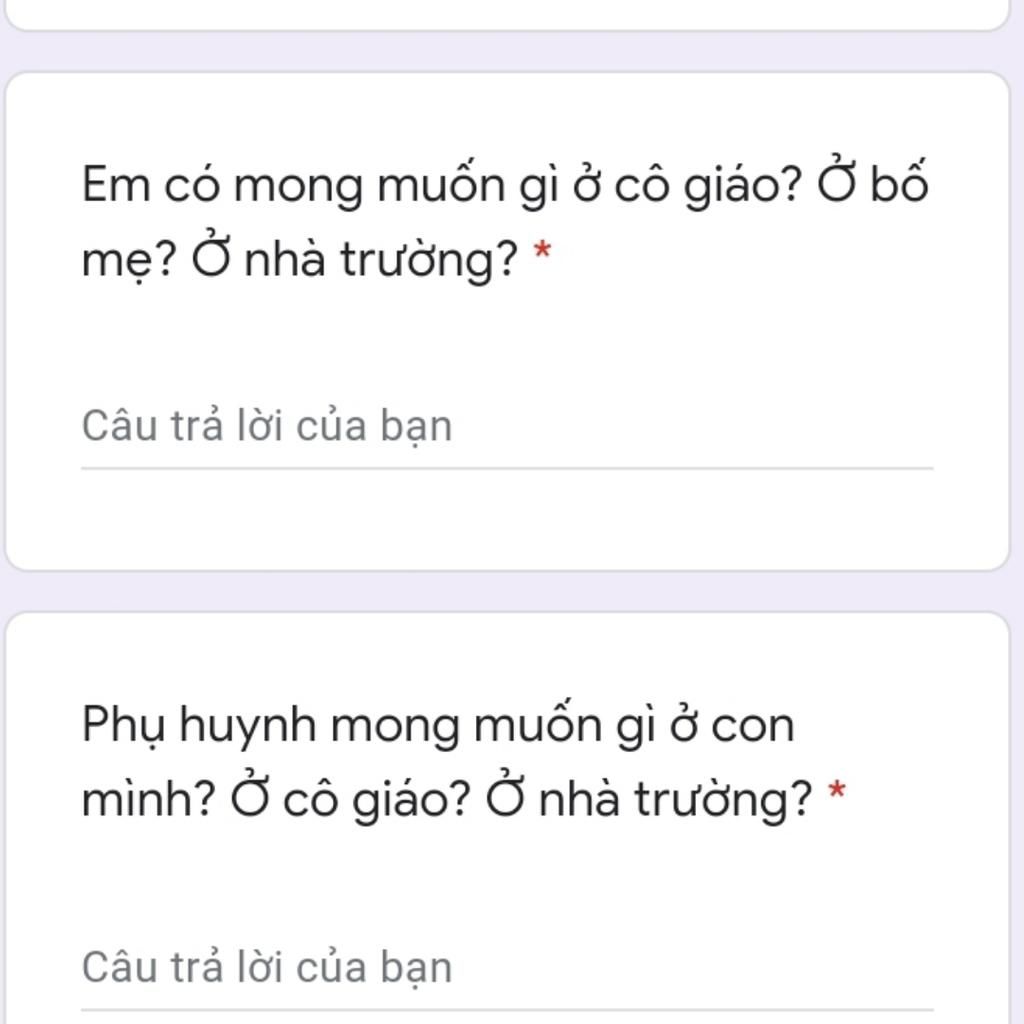Select second "Câu trả lời của bạn" placeholder text
Viewport: 1024px width, 1024px height.
click(267, 968)
